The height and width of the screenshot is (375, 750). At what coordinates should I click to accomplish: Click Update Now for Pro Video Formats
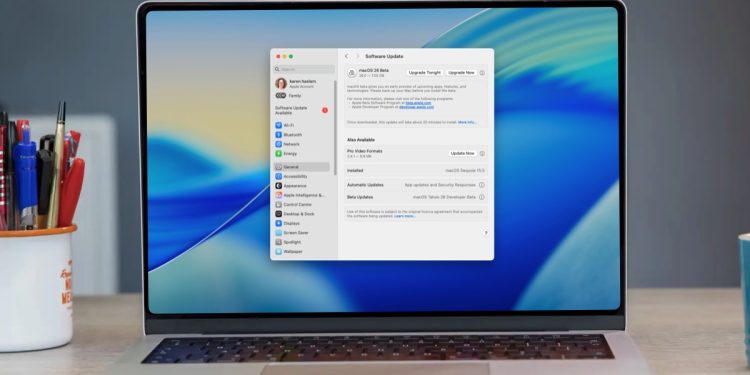(x=463, y=154)
